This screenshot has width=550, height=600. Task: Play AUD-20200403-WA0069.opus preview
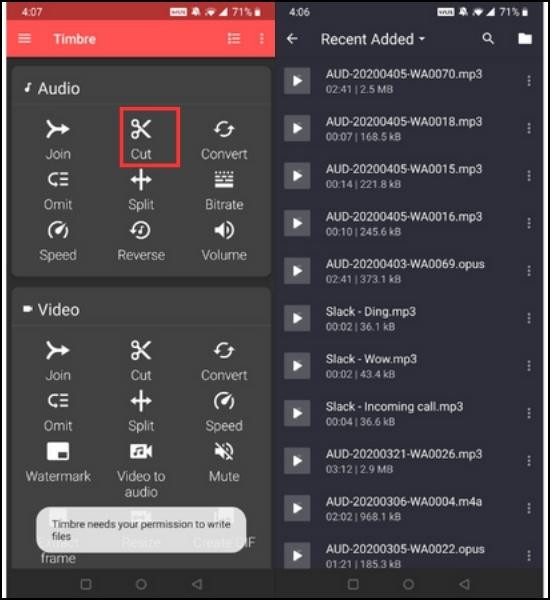(297, 271)
